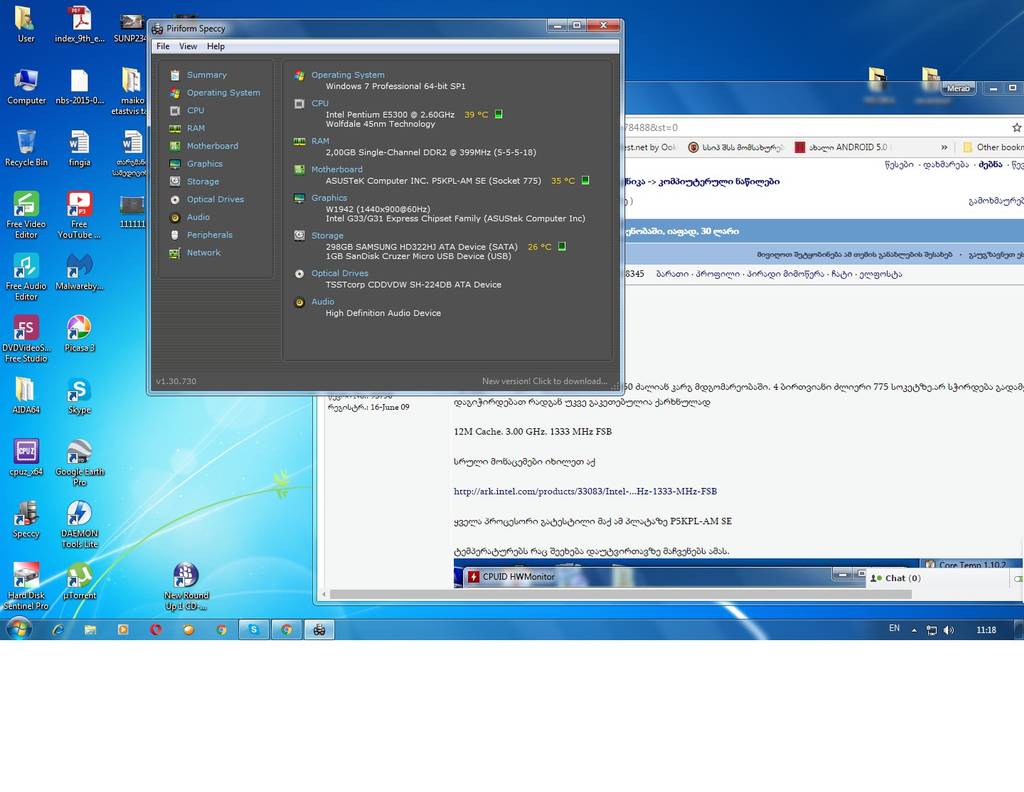Image resolution: width=1024 pixels, height=792 pixels.
Task: Select Operating System in Speccy sidebar
Action: tap(223, 93)
